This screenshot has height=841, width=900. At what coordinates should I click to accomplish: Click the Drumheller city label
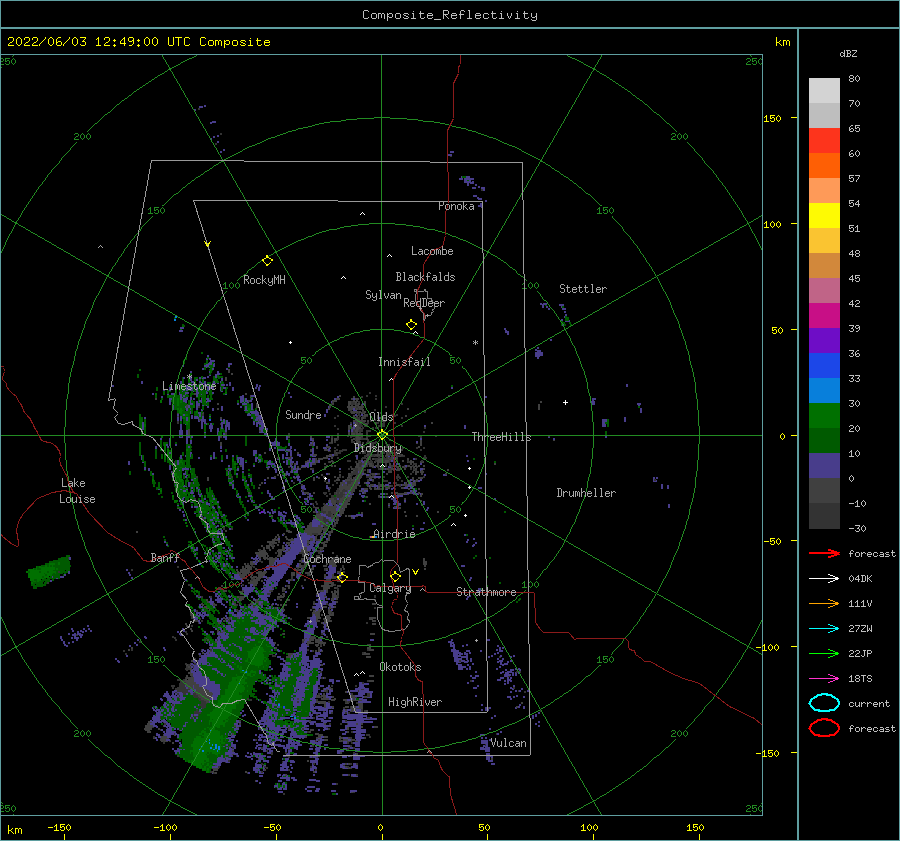point(586,493)
